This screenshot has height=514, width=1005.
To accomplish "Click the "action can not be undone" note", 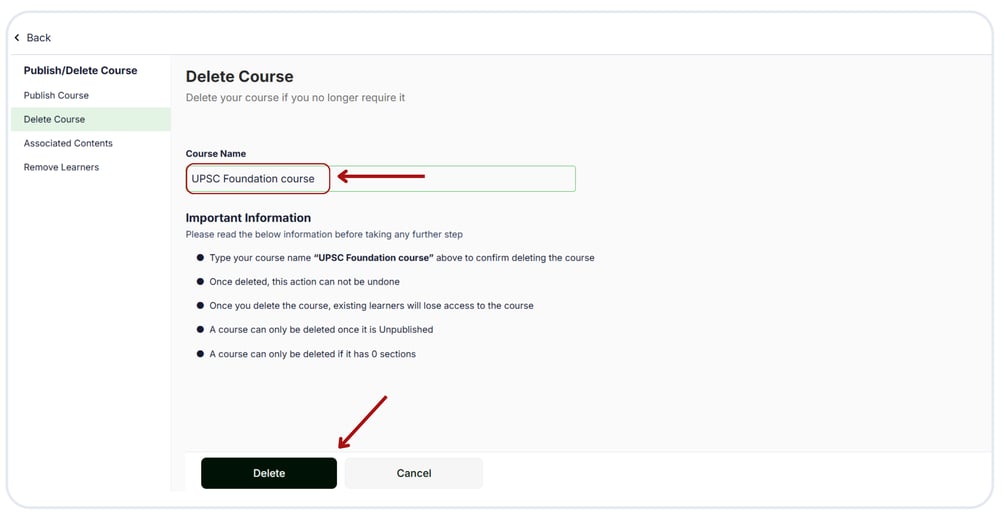I will click(304, 282).
